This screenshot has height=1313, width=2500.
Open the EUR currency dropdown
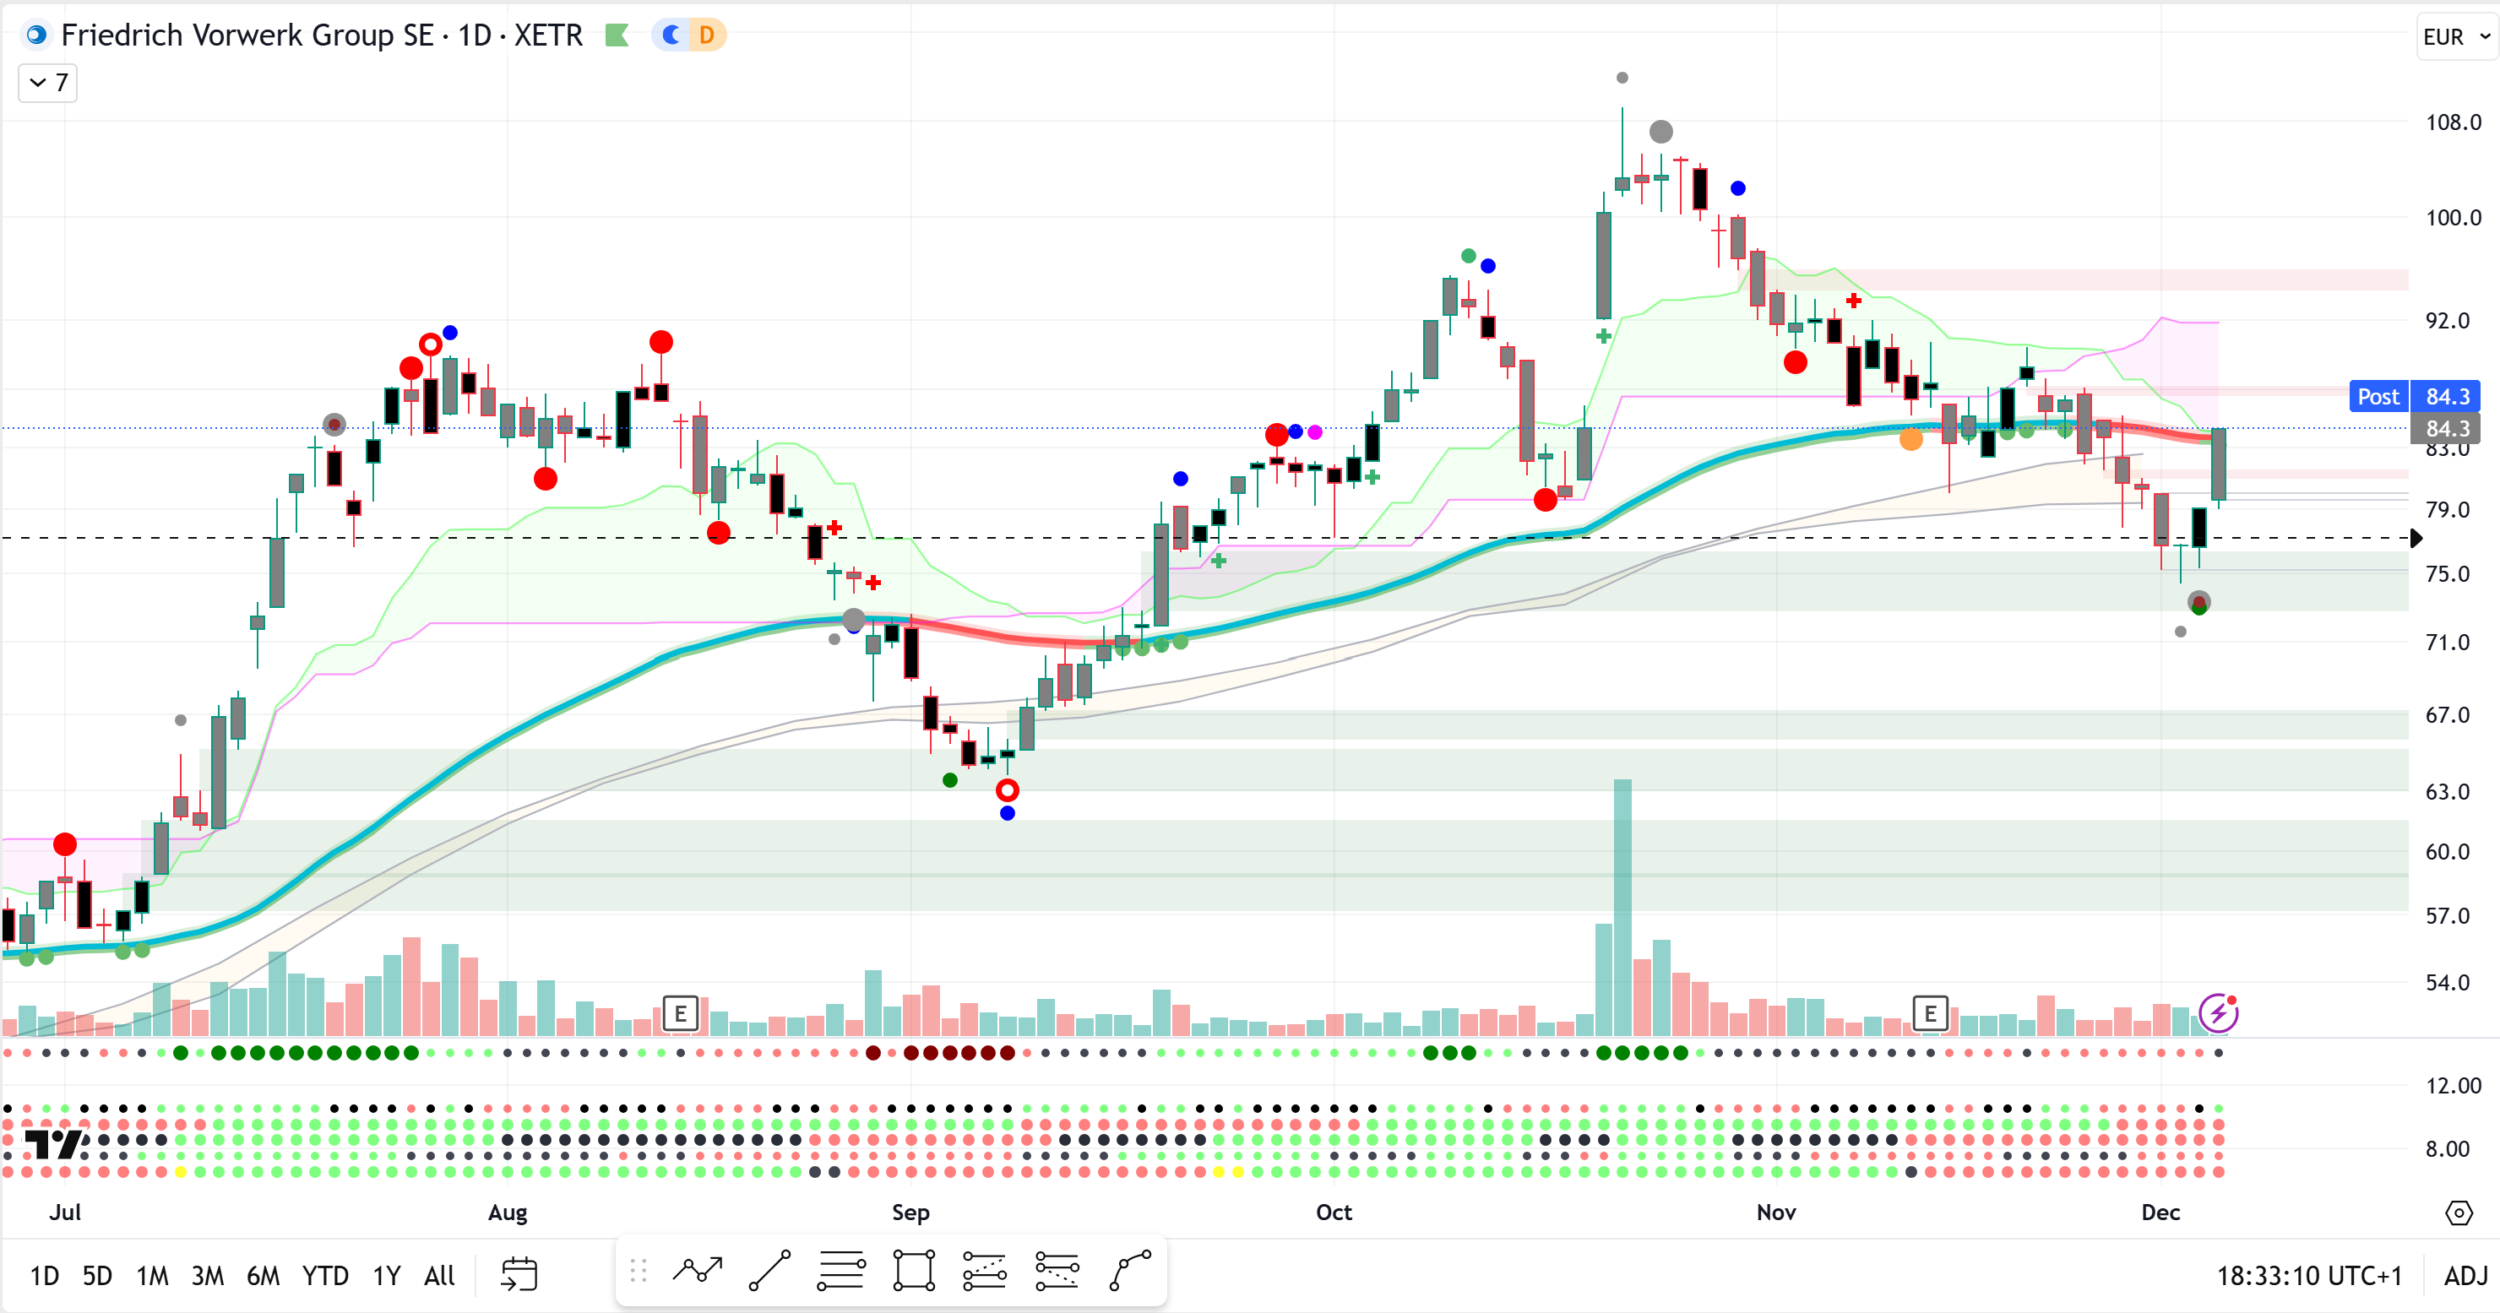[x=2456, y=37]
